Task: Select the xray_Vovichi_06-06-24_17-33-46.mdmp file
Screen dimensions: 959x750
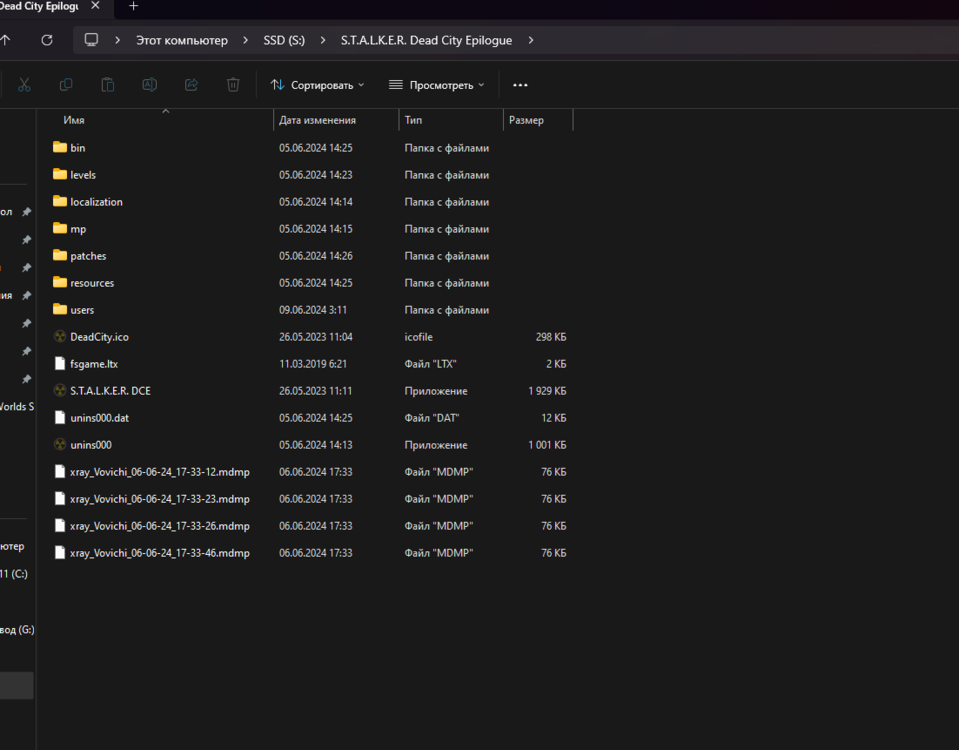Action: coord(159,553)
